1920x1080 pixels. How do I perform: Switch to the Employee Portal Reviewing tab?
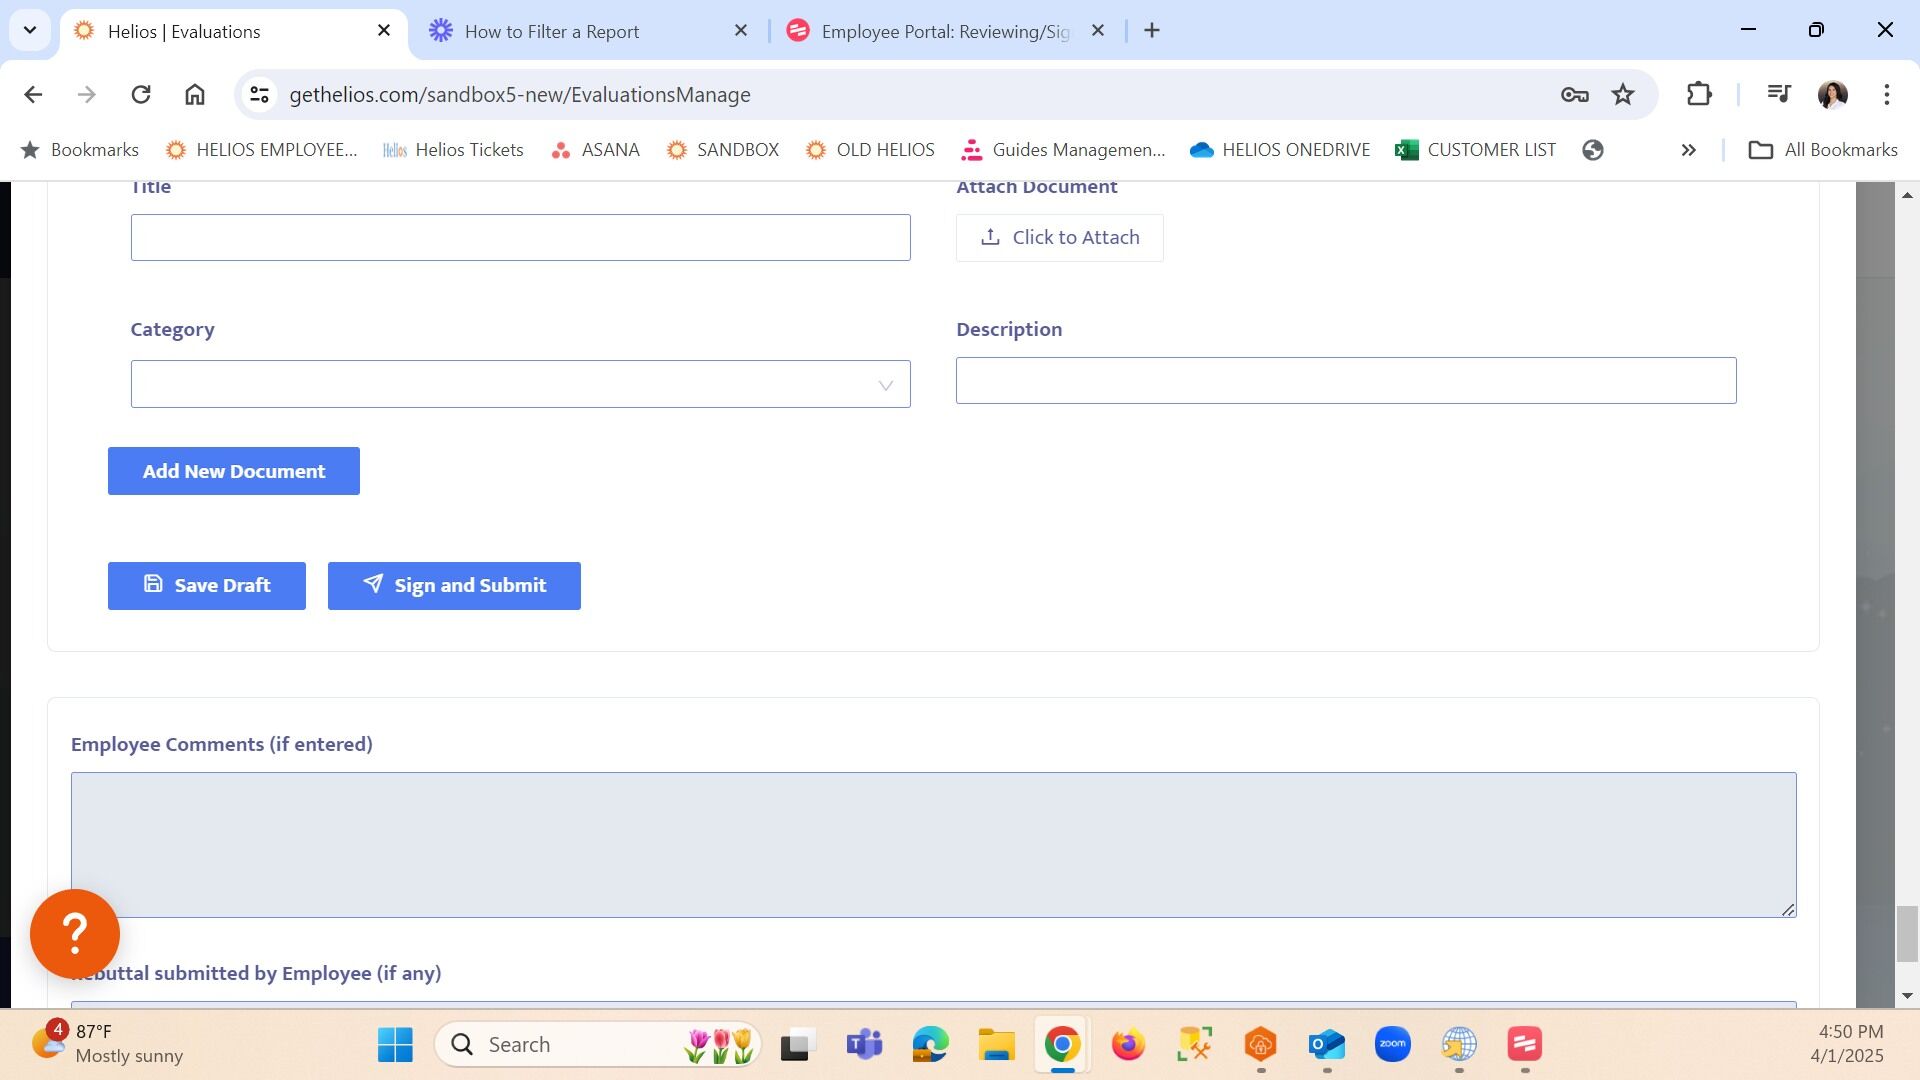point(945,31)
